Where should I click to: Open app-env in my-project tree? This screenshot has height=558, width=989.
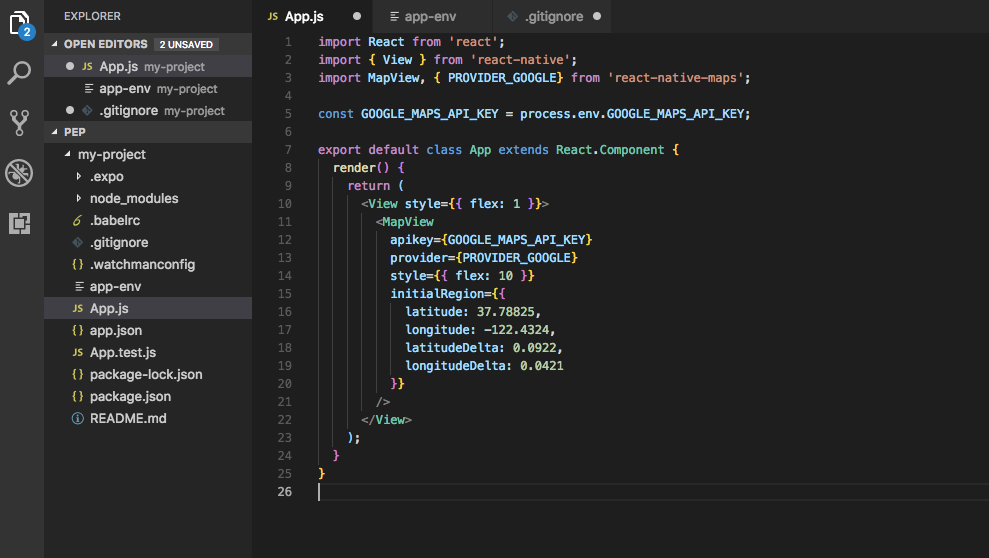pyautogui.click(x=148, y=286)
